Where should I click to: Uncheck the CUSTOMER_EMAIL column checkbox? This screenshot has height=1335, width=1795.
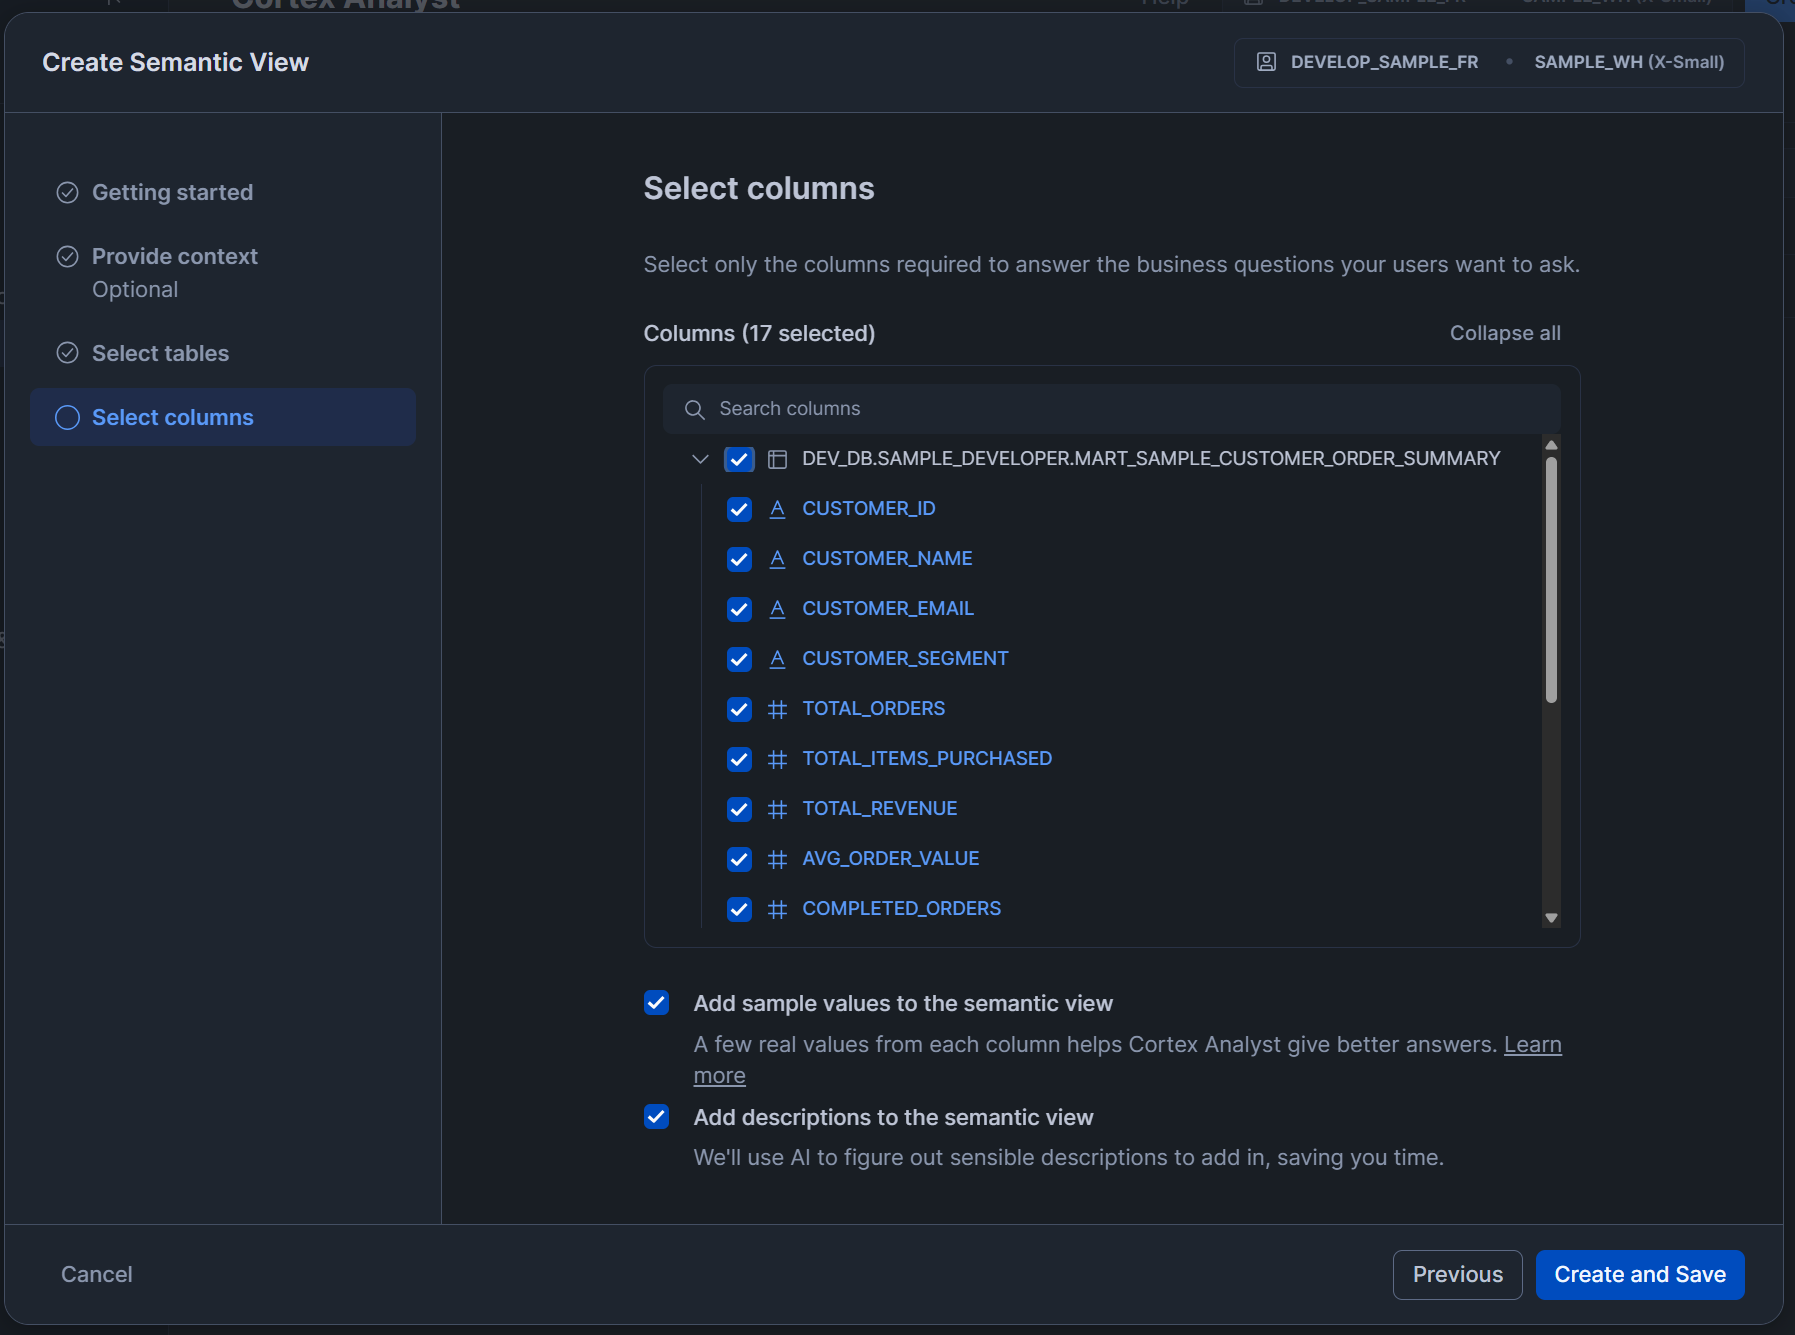click(x=739, y=609)
